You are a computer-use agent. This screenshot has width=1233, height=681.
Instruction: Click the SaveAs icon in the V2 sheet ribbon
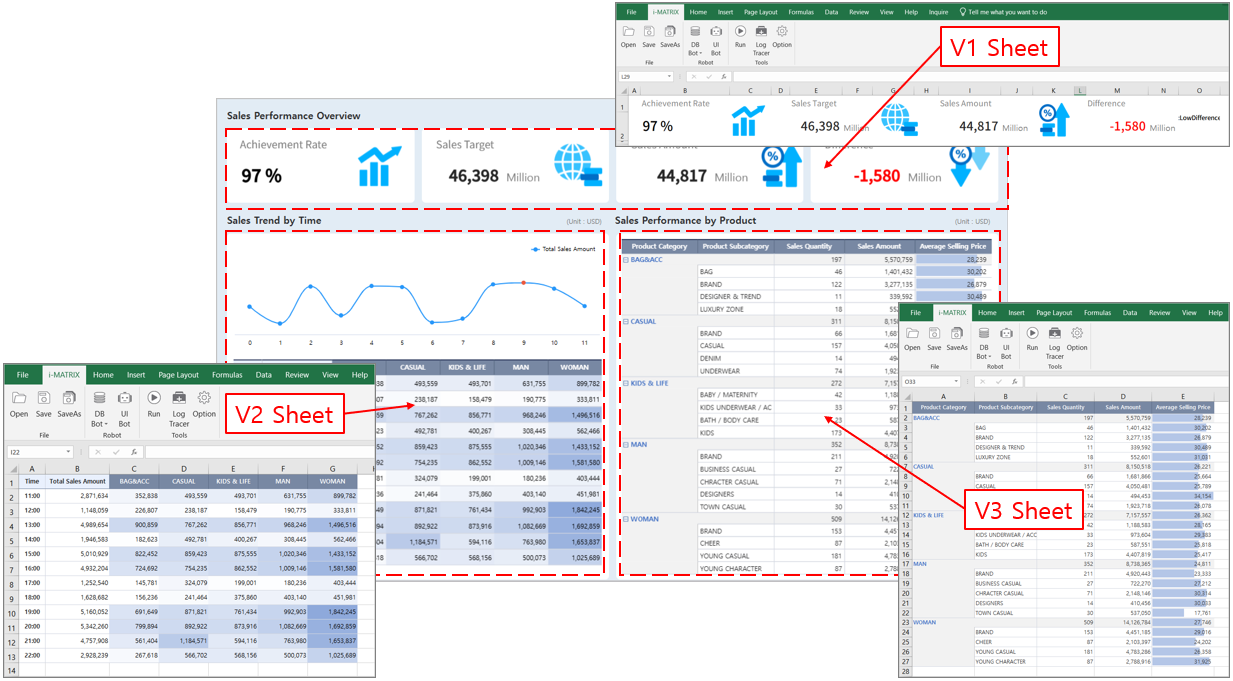(x=69, y=398)
